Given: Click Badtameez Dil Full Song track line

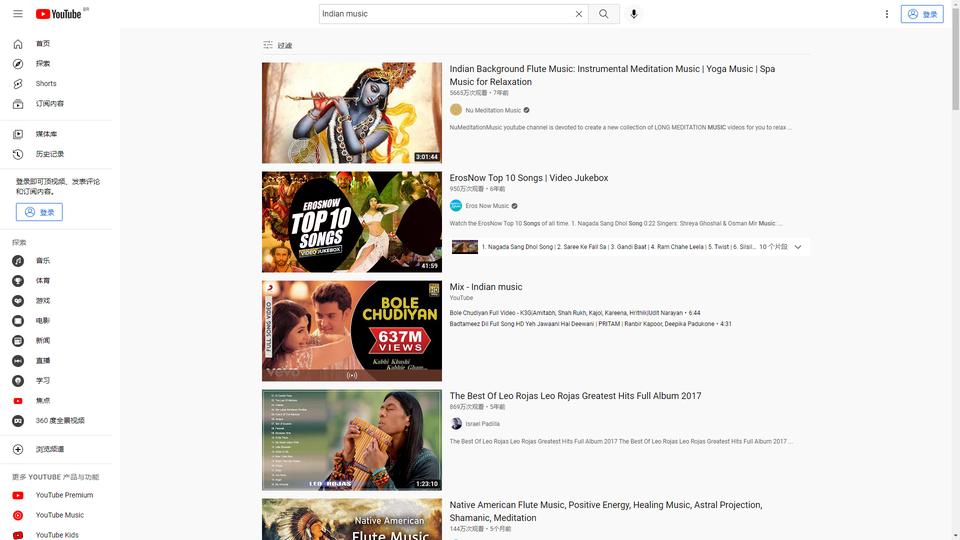Looking at the screenshot, I should 590,324.
